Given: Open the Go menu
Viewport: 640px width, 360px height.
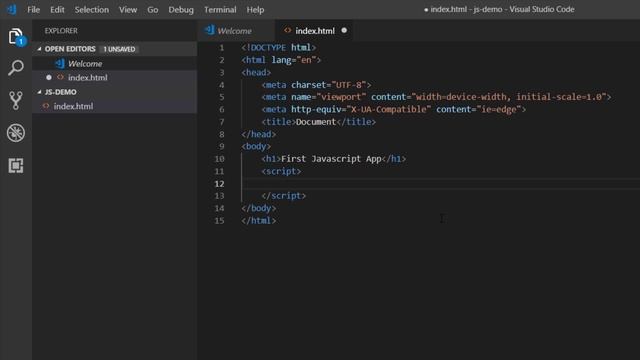Looking at the screenshot, I should 153,9.
